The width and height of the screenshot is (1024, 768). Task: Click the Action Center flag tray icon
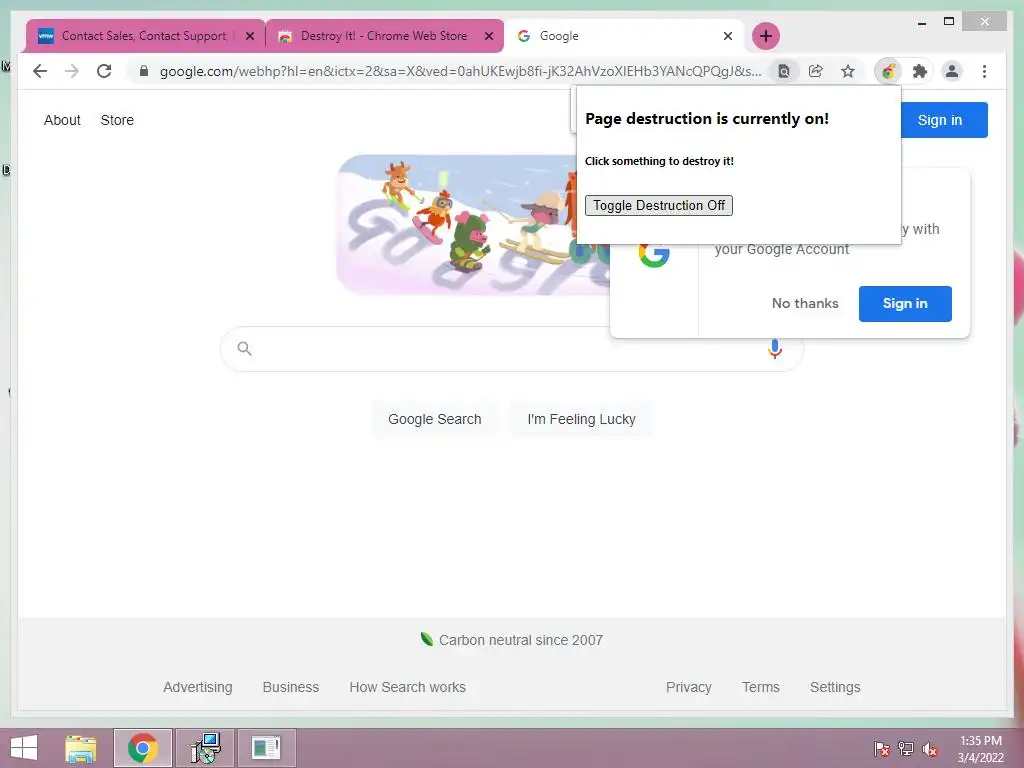point(882,749)
